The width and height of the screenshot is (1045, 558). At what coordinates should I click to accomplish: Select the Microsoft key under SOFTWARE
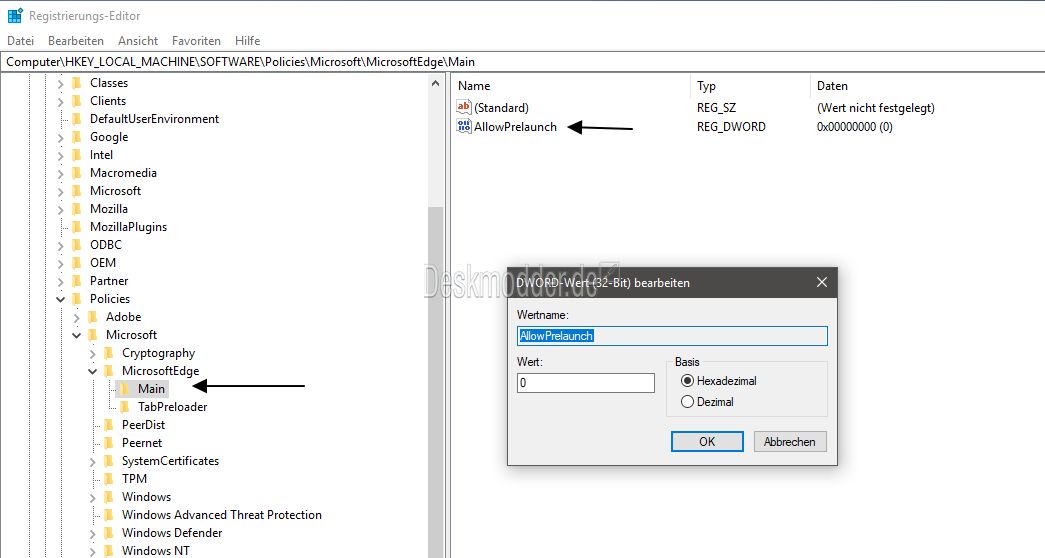(x=115, y=191)
